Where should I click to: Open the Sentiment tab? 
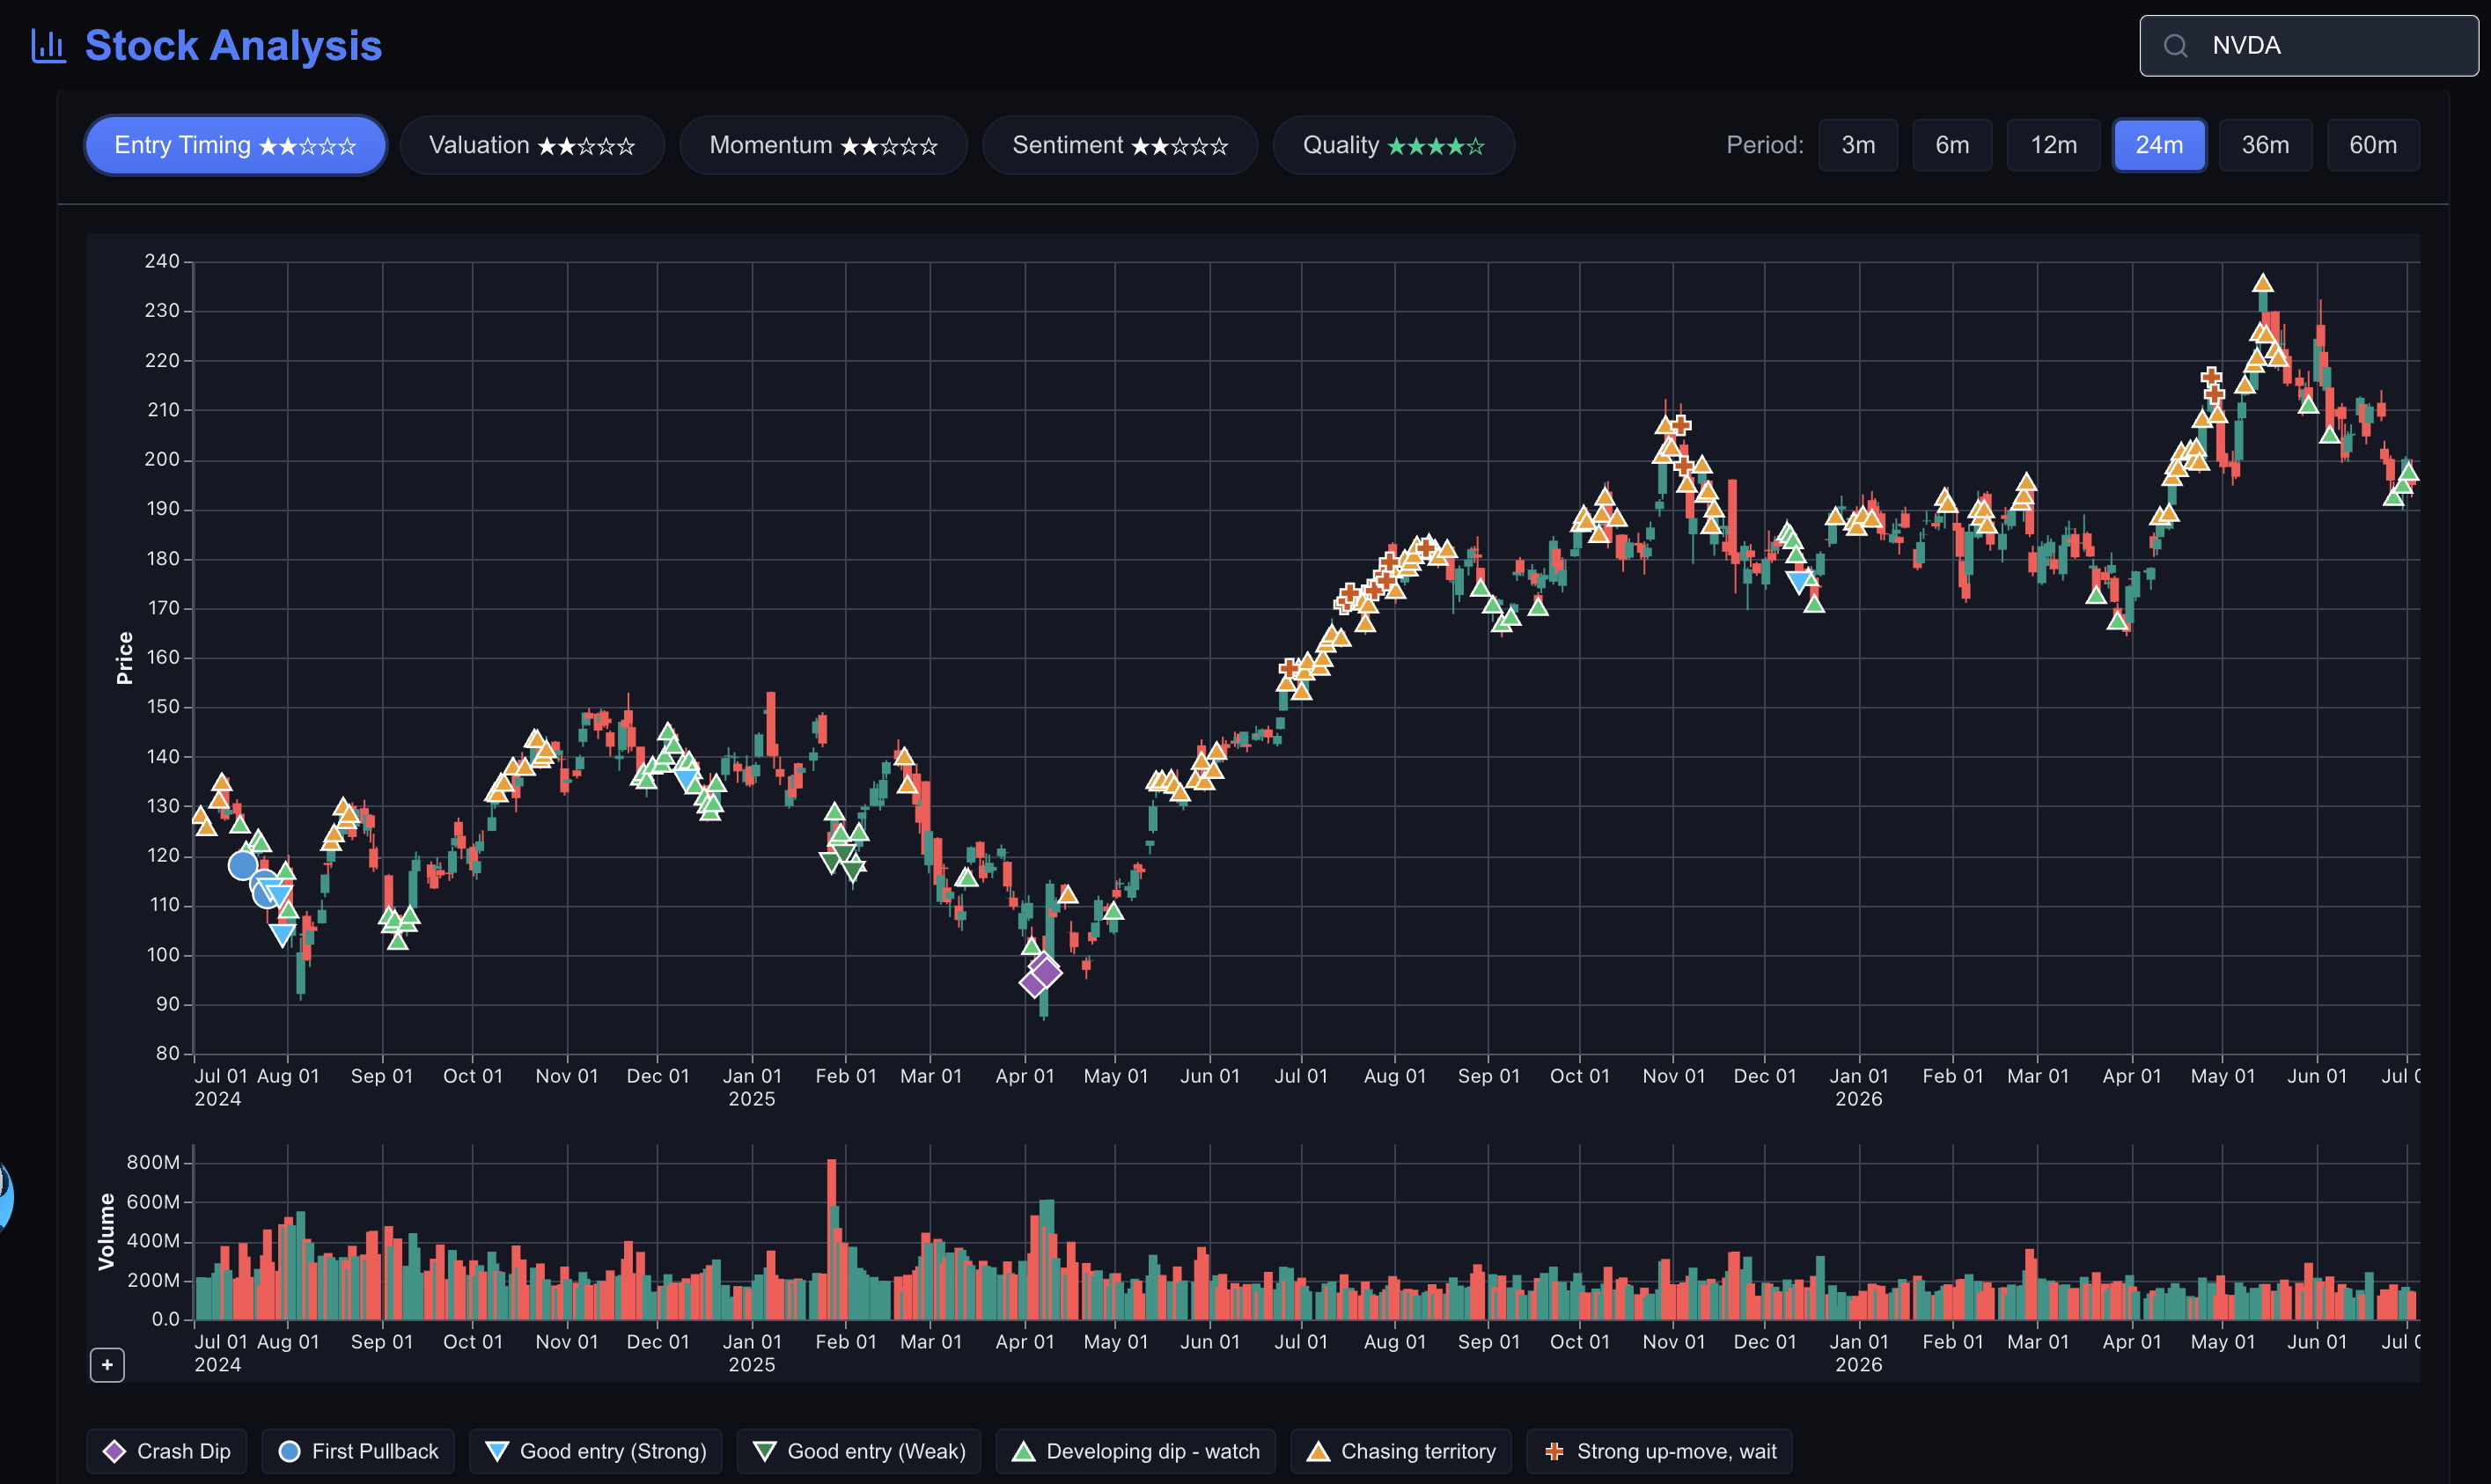pyautogui.click(x=1120, y=145)
